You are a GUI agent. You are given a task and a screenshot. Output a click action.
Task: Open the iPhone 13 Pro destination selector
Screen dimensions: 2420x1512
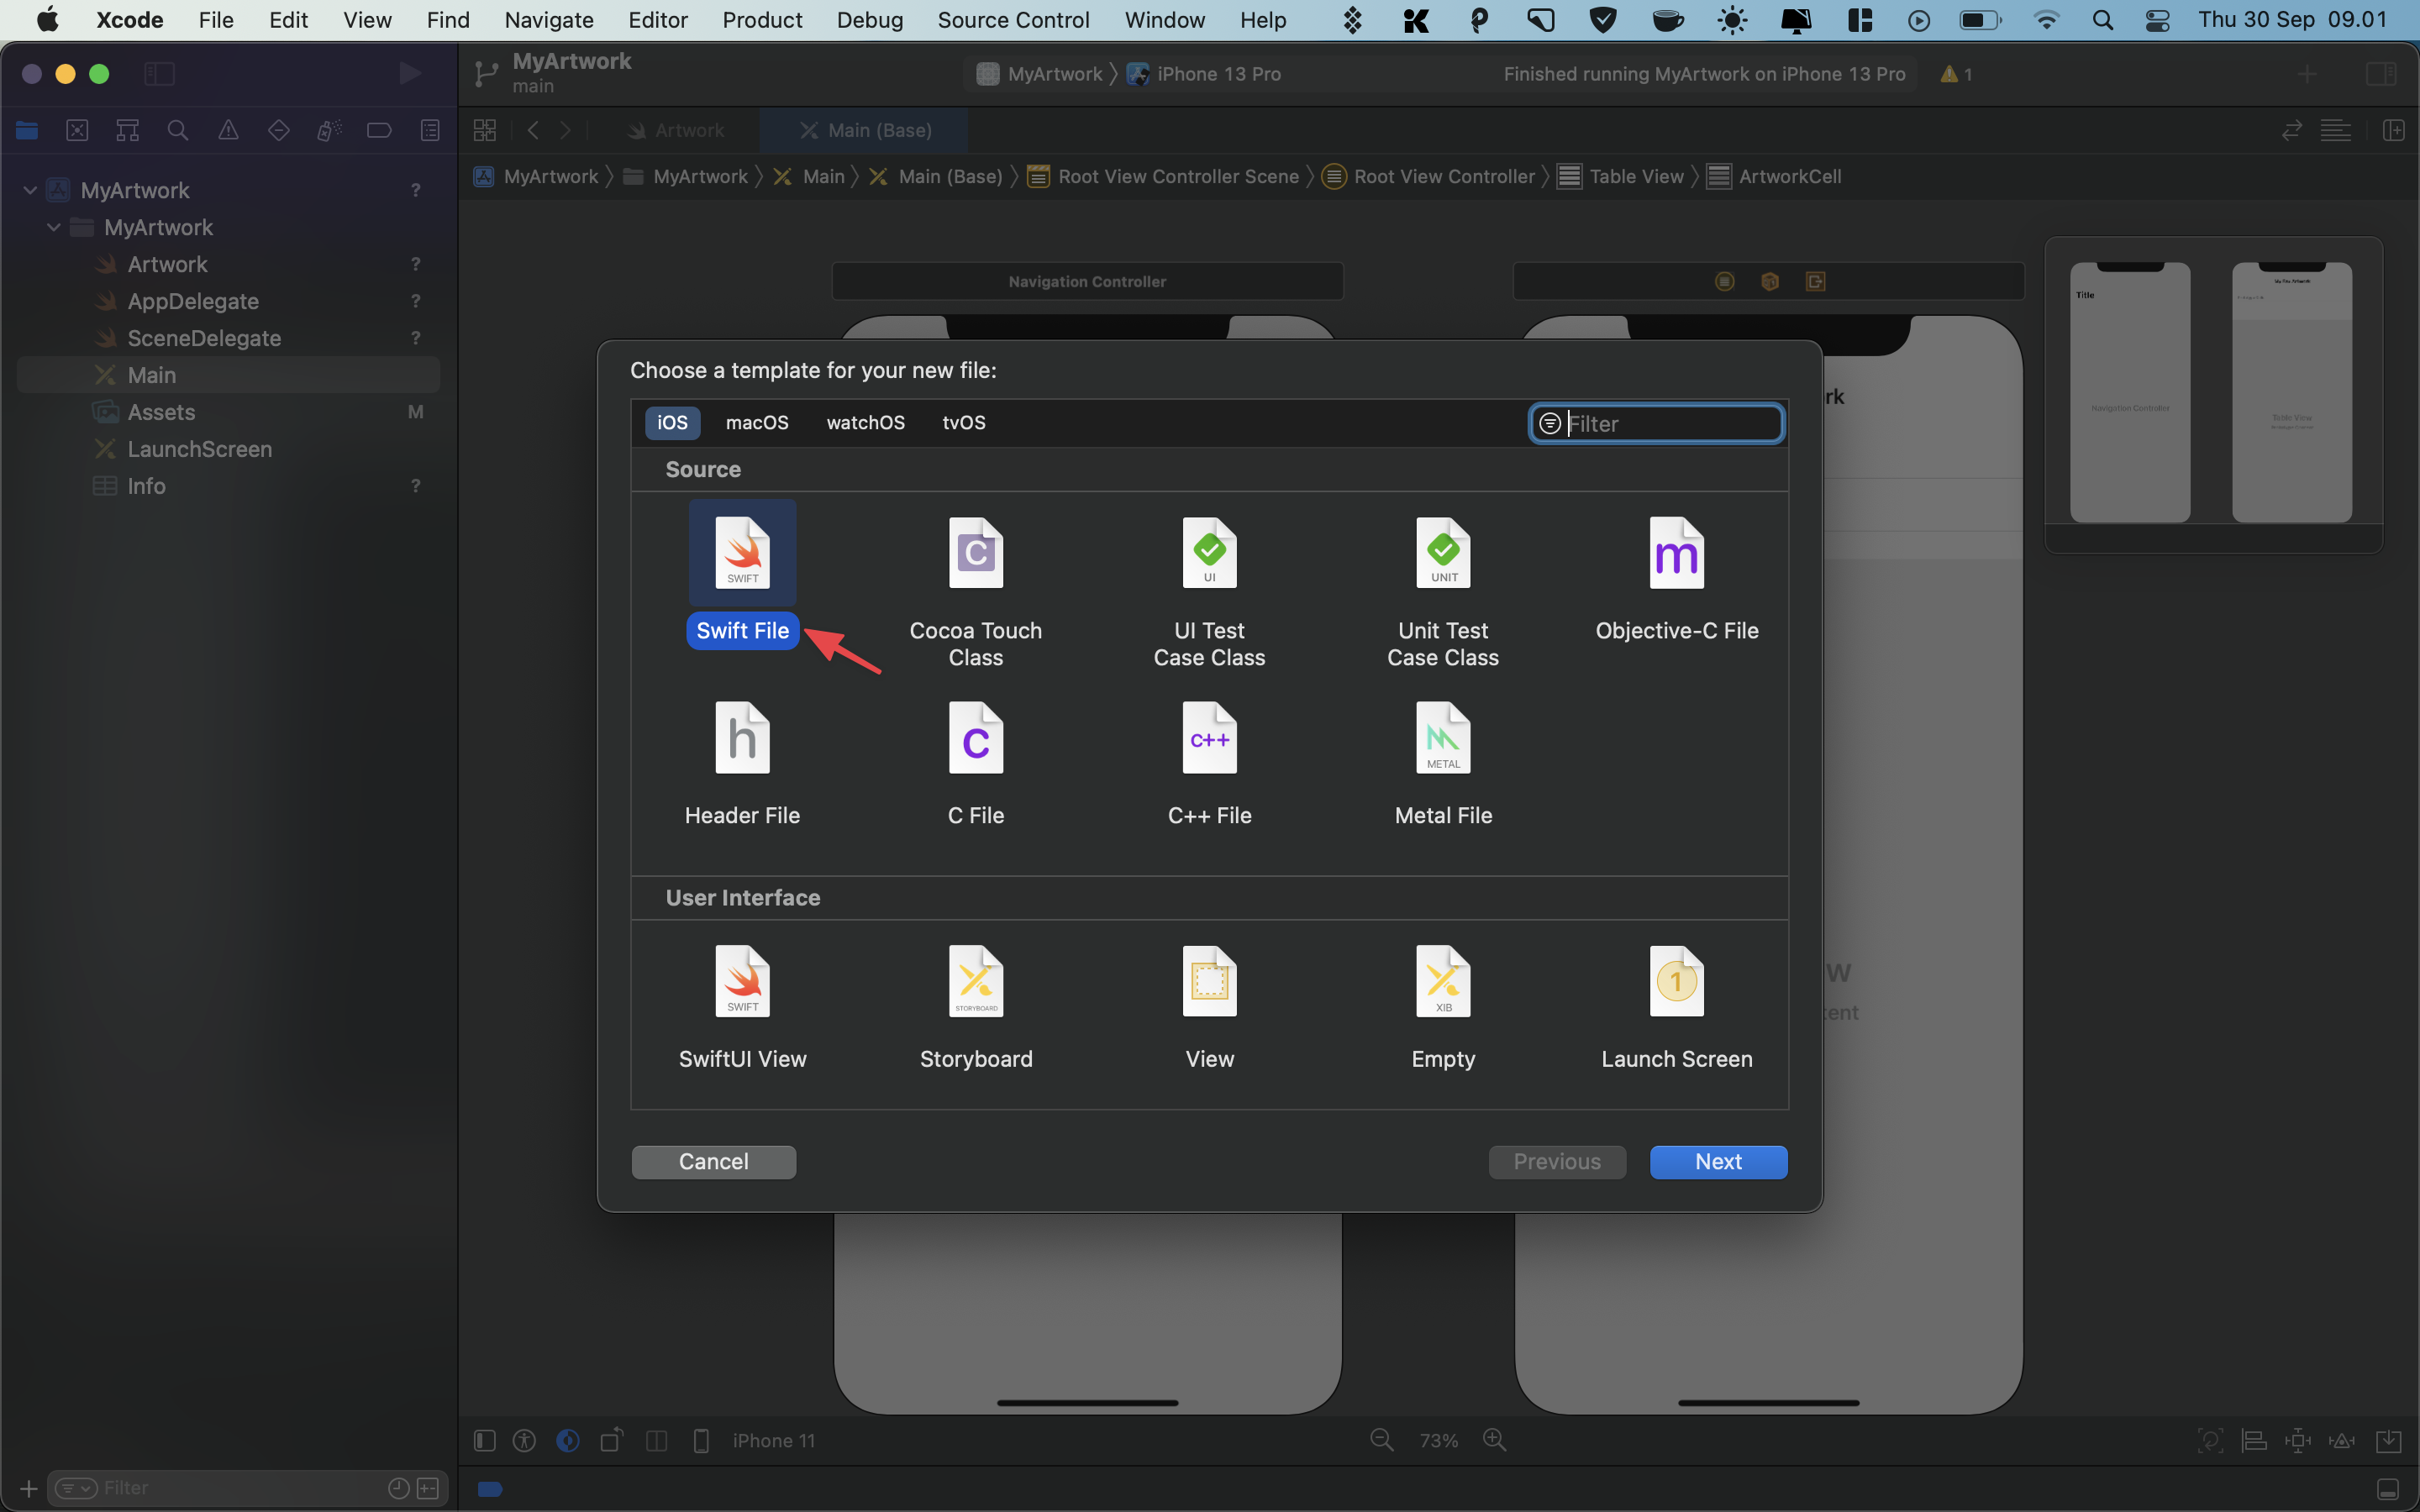pos(1204,74)
